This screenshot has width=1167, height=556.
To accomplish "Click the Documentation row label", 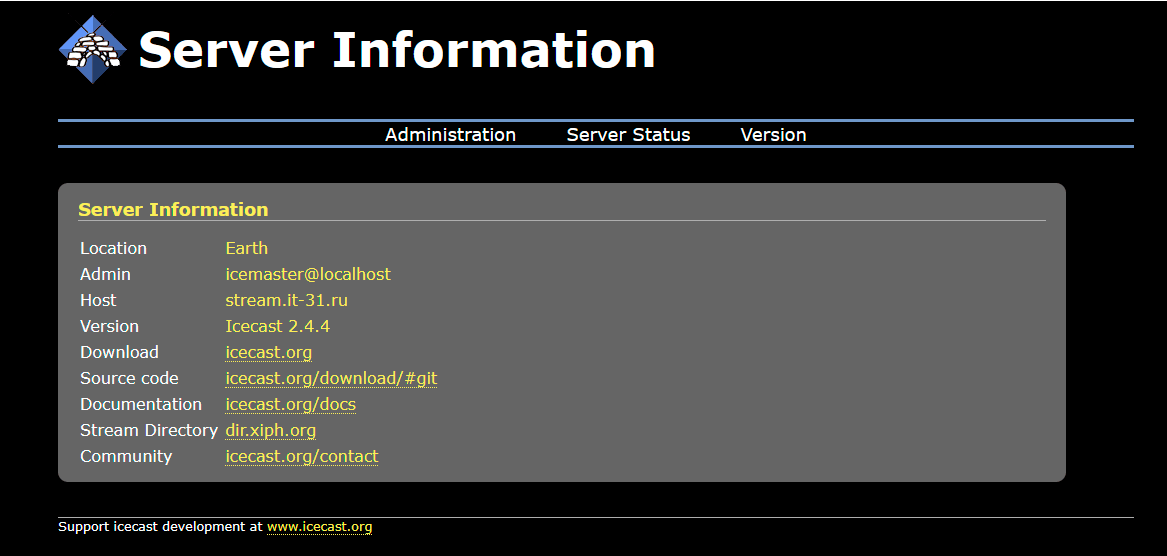I will [141, 404].
